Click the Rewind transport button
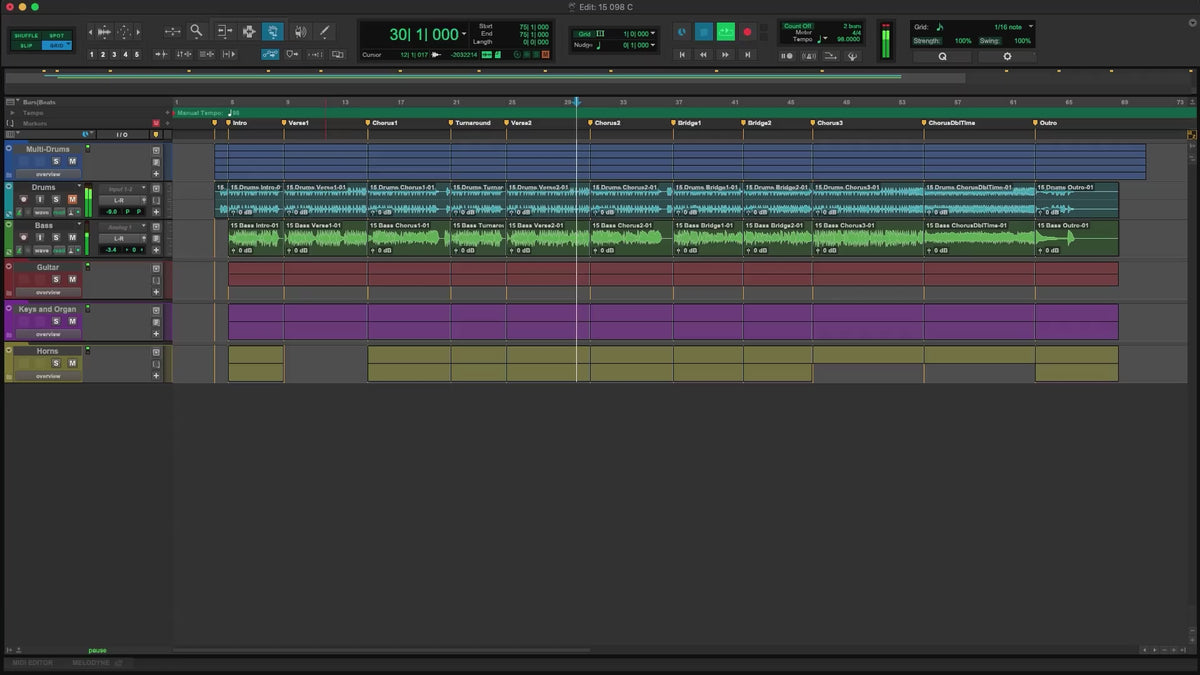 (x=703, y=55)
